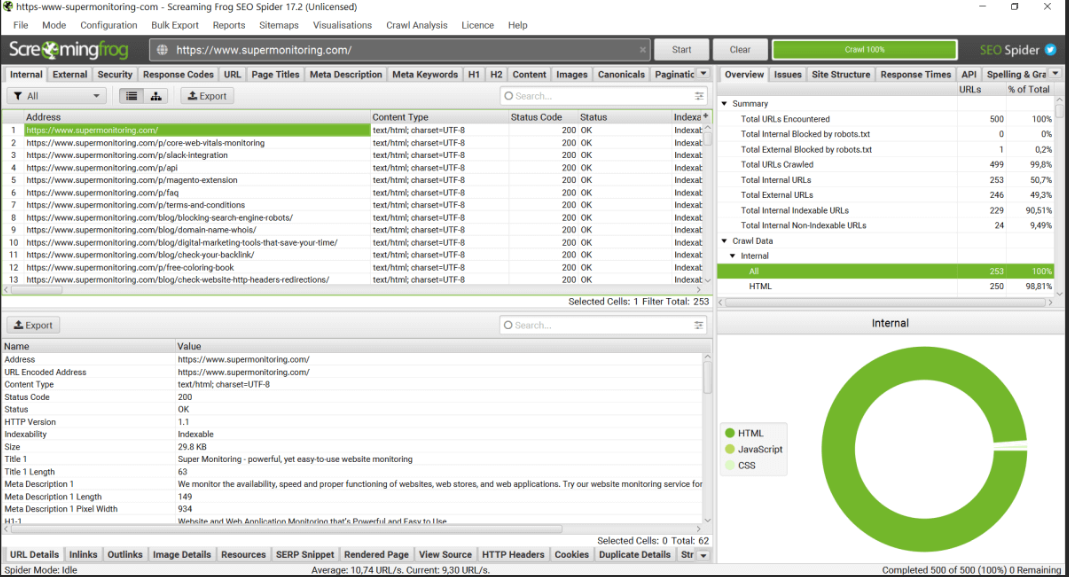Viewport: 1069px width, 577px height.
Task: Open the File menu
Action: 21,25
